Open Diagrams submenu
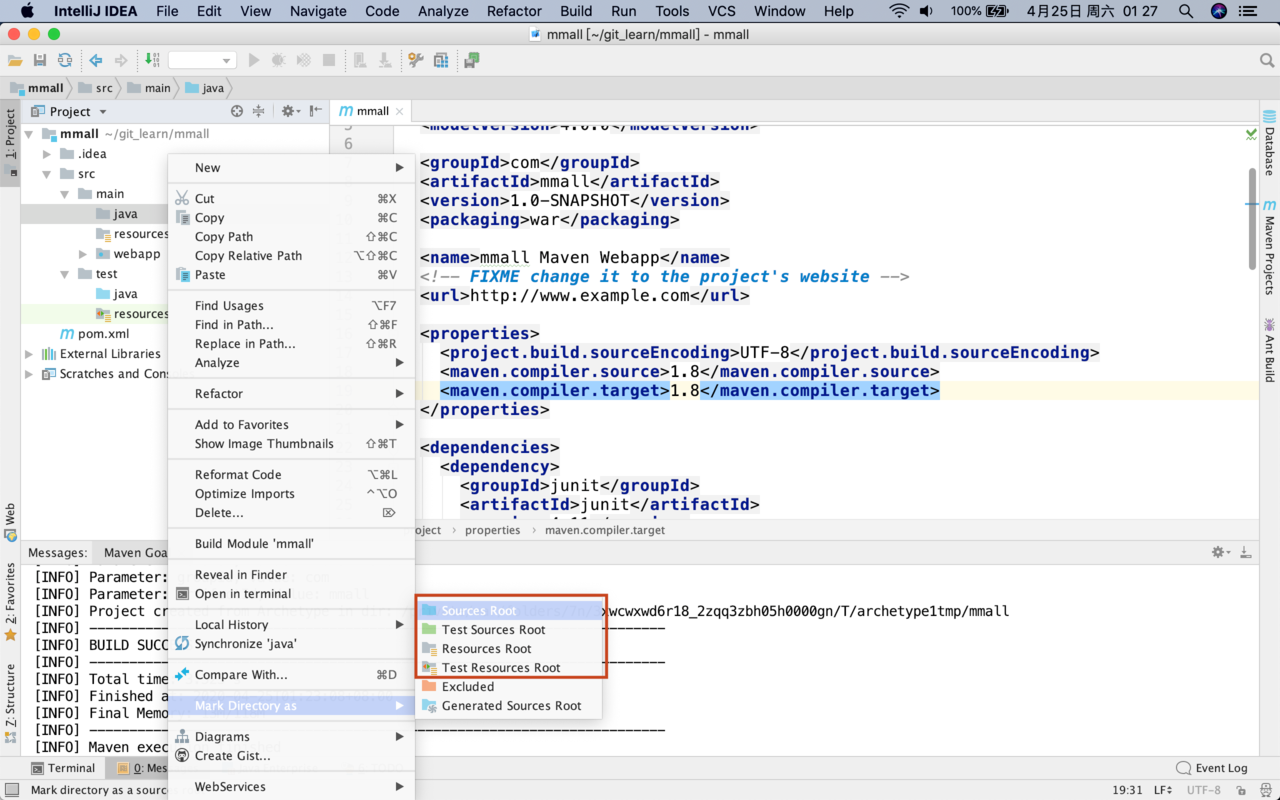 point(291,736)
